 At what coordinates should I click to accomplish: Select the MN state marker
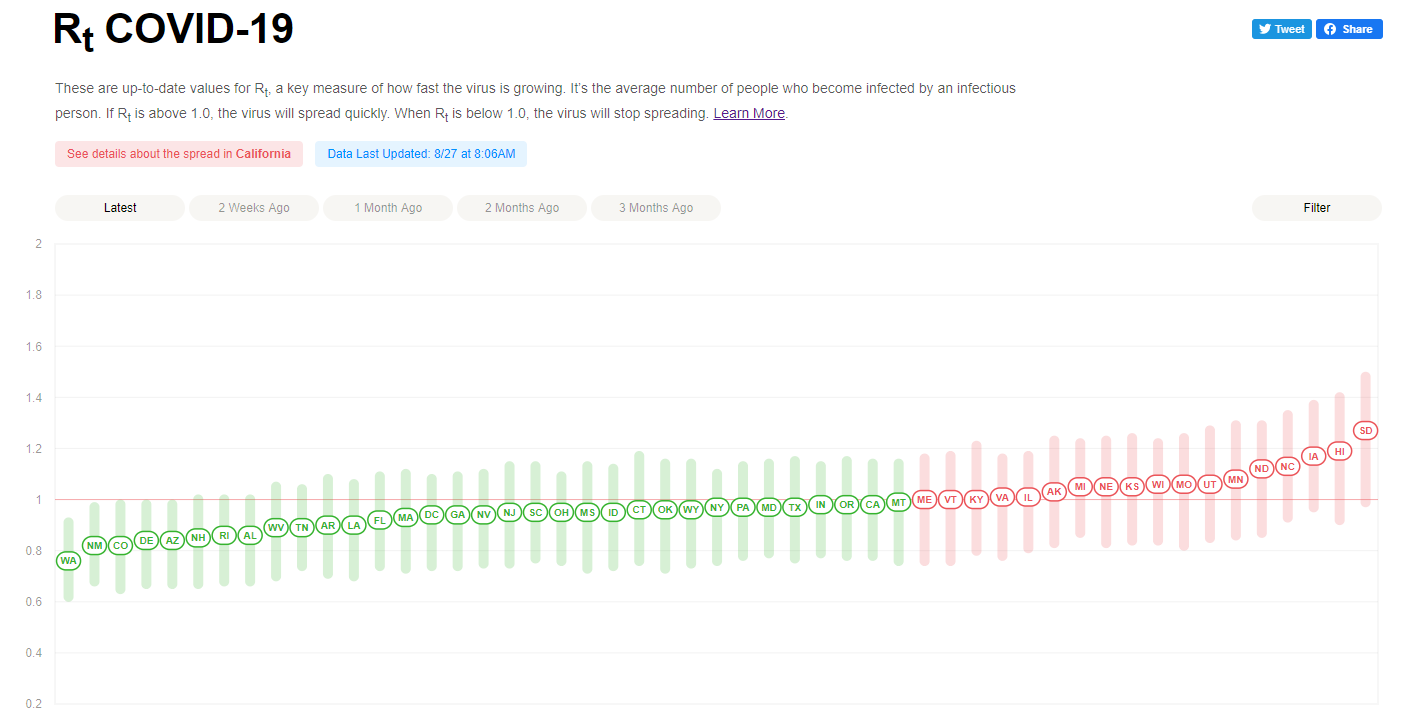tap(1236, 479)
